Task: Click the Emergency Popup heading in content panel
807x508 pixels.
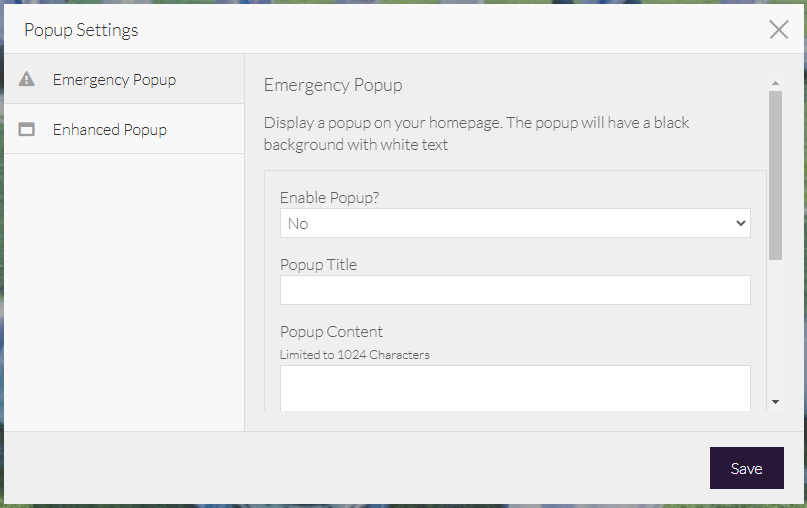Action: point(332,85)
